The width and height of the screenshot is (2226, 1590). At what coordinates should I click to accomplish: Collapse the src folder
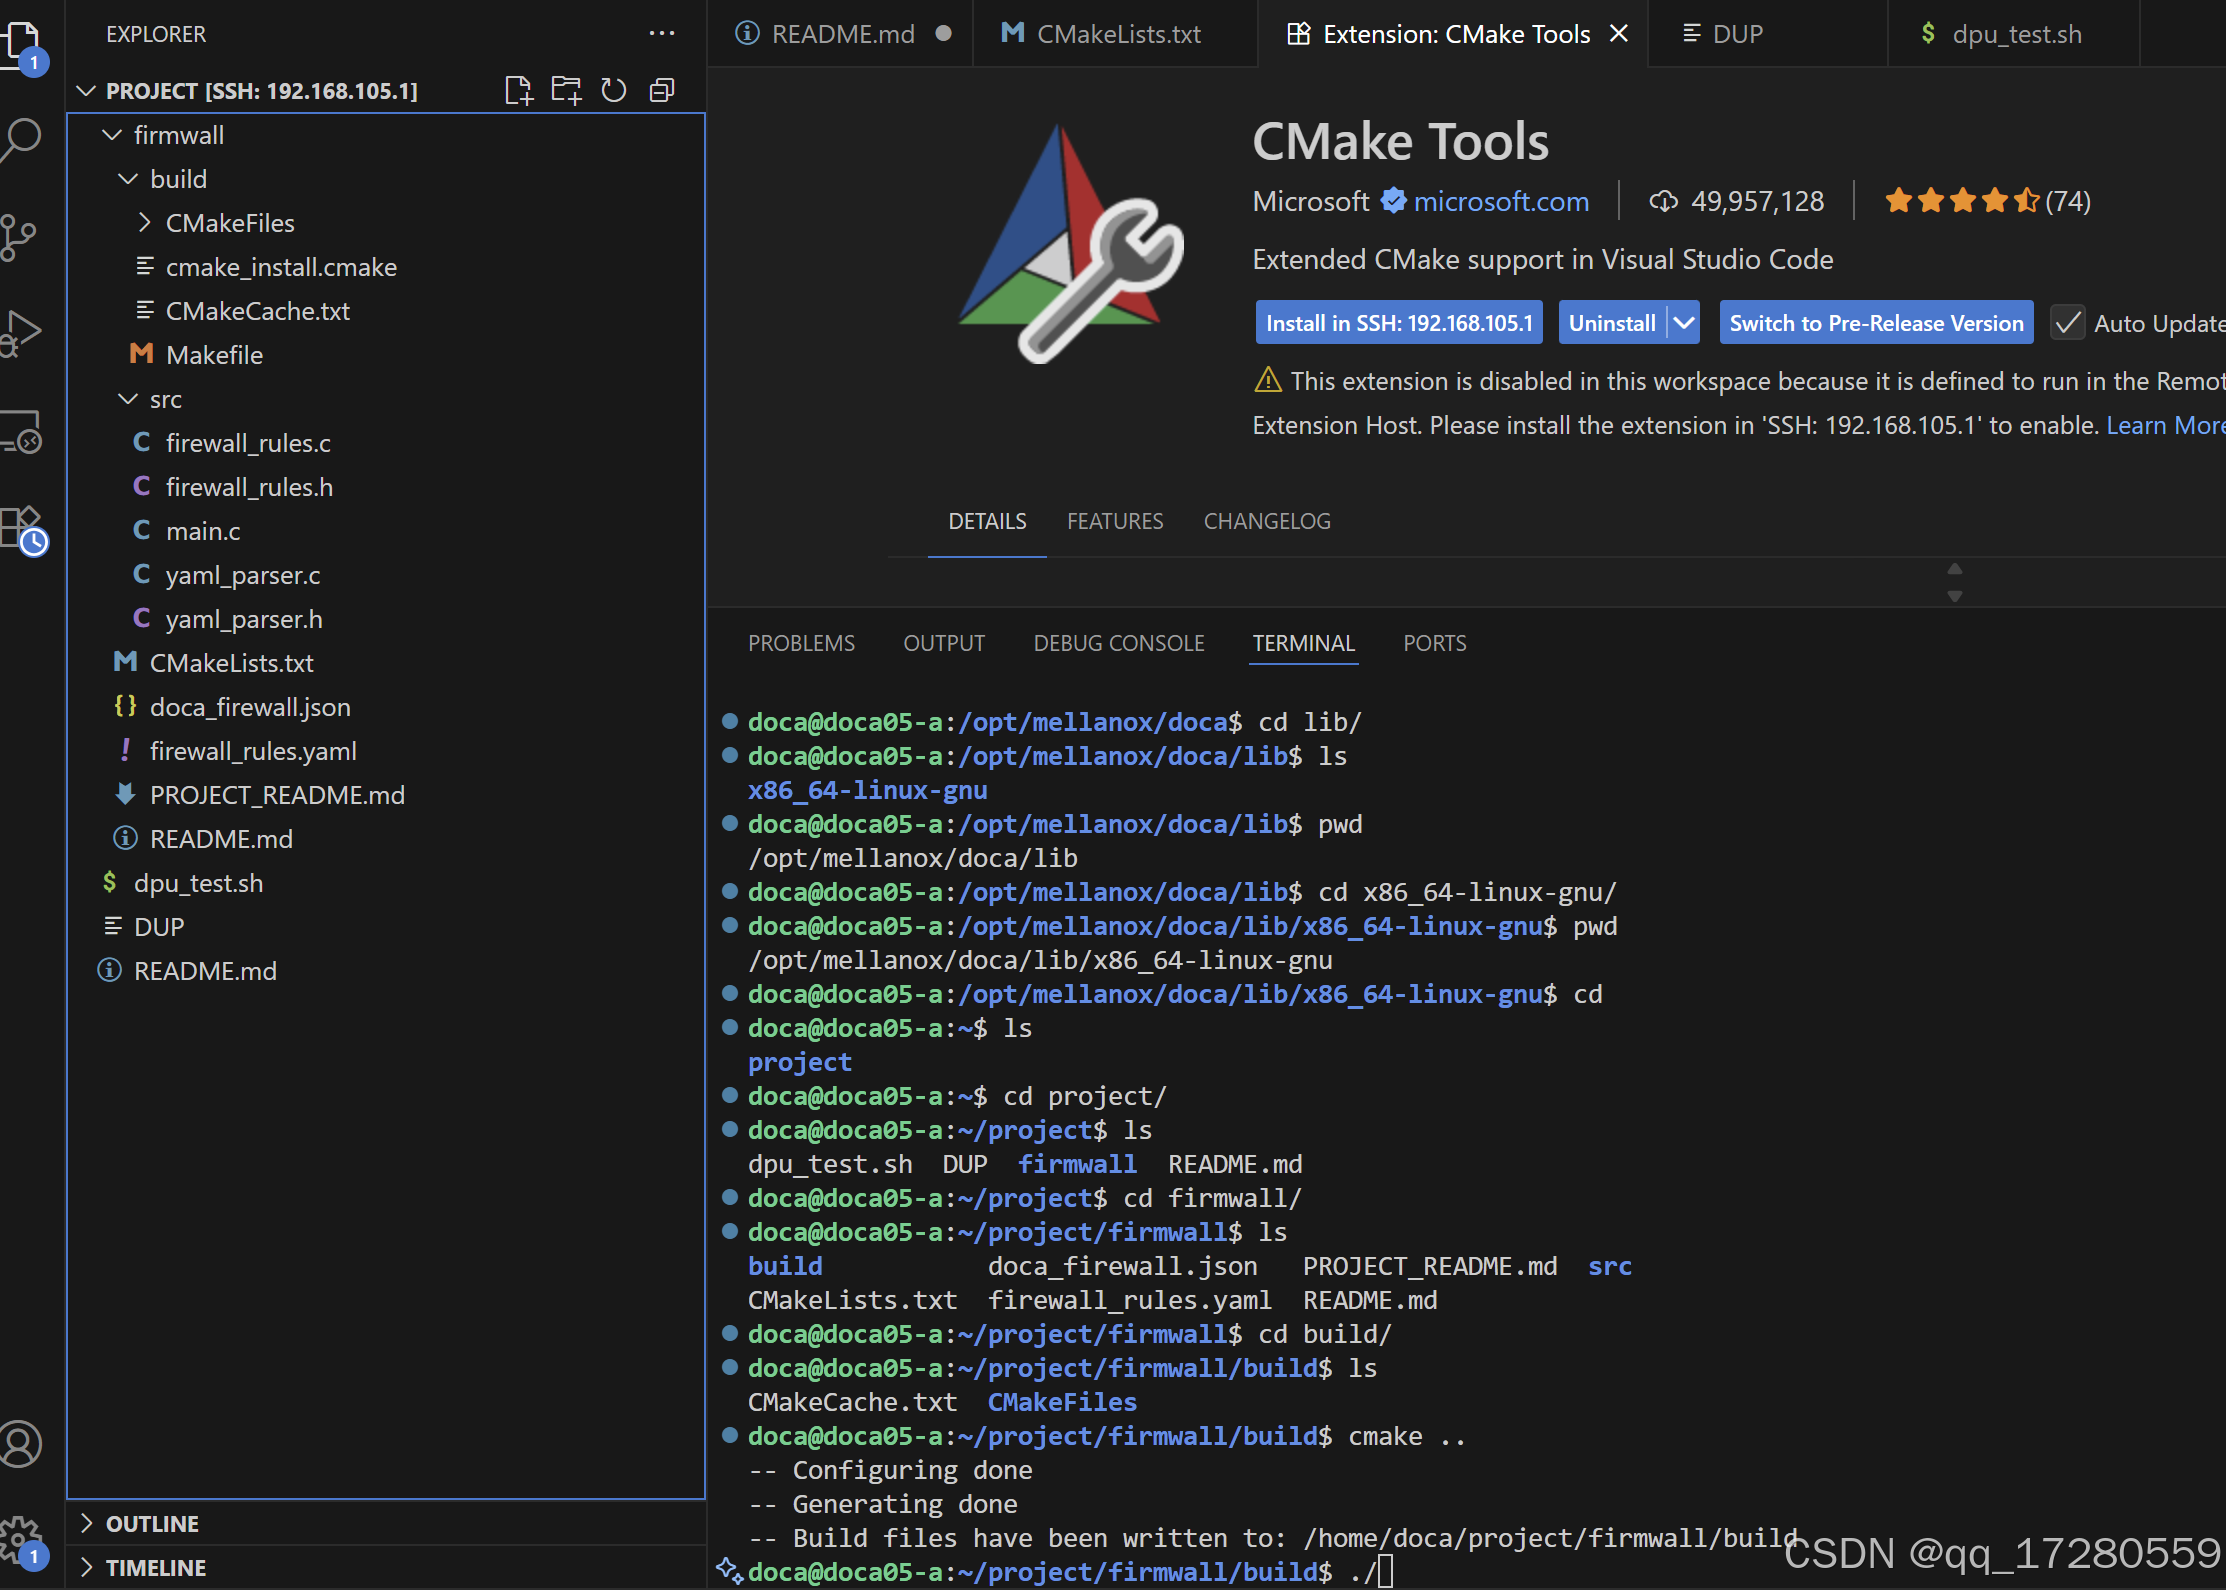128,399
